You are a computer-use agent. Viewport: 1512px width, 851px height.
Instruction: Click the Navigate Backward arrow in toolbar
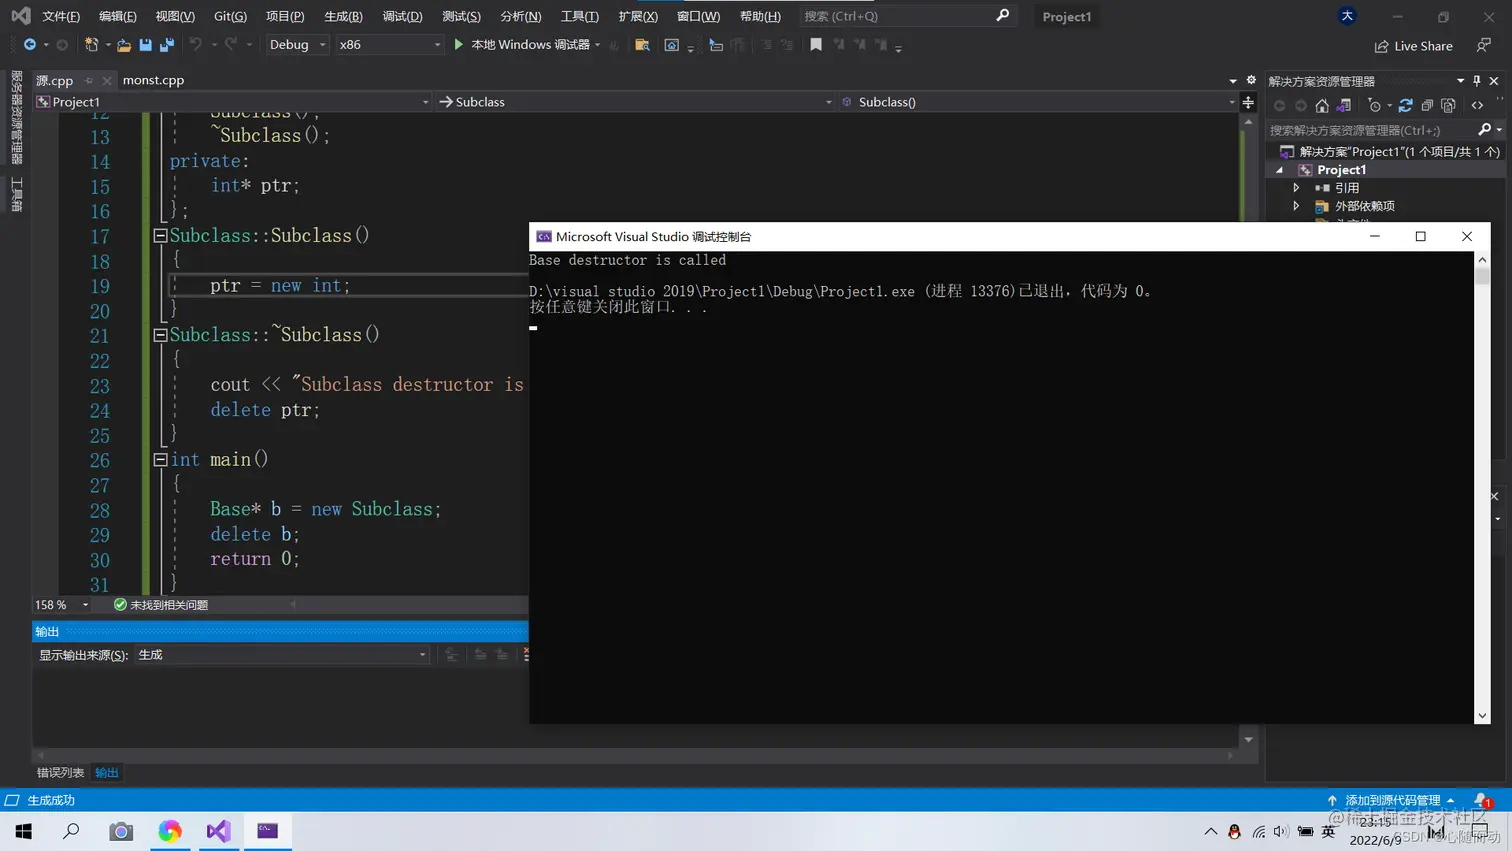click(30, 45)
